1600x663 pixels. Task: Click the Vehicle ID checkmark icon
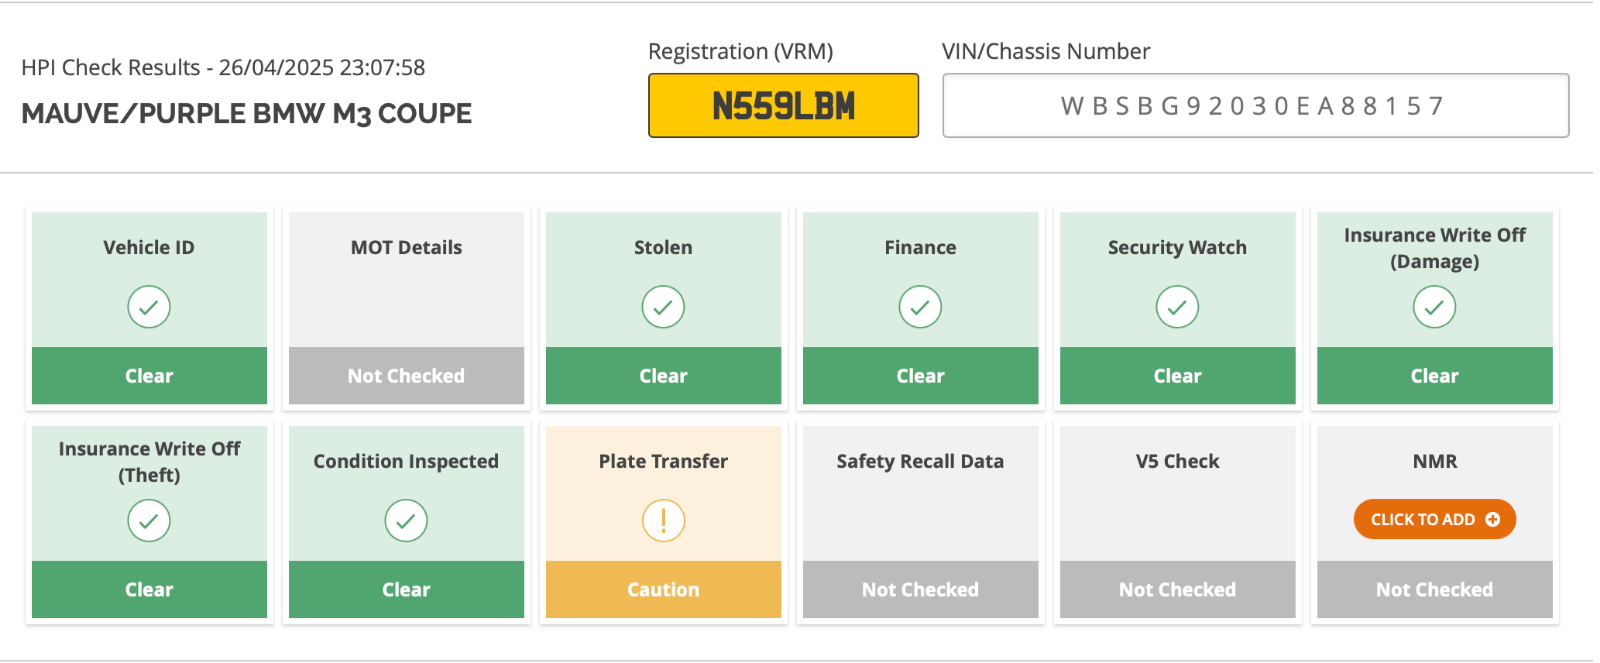149,307
